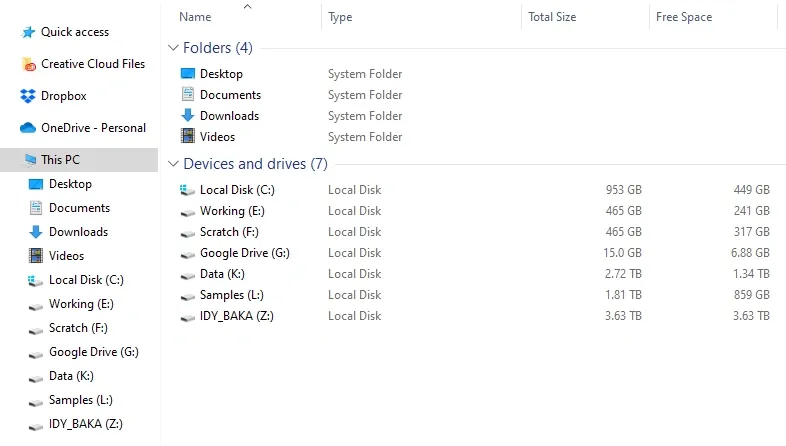This screenshot has height=446, width=786.
Task: Click the Videos film icon in sidebar
Action: 36,256
